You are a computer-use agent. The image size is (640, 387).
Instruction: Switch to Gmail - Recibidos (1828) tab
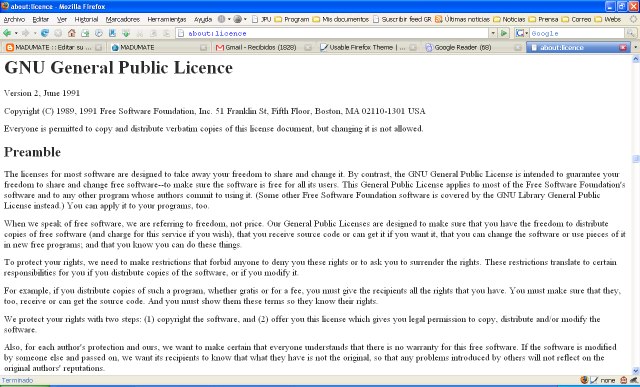(263, 48)
